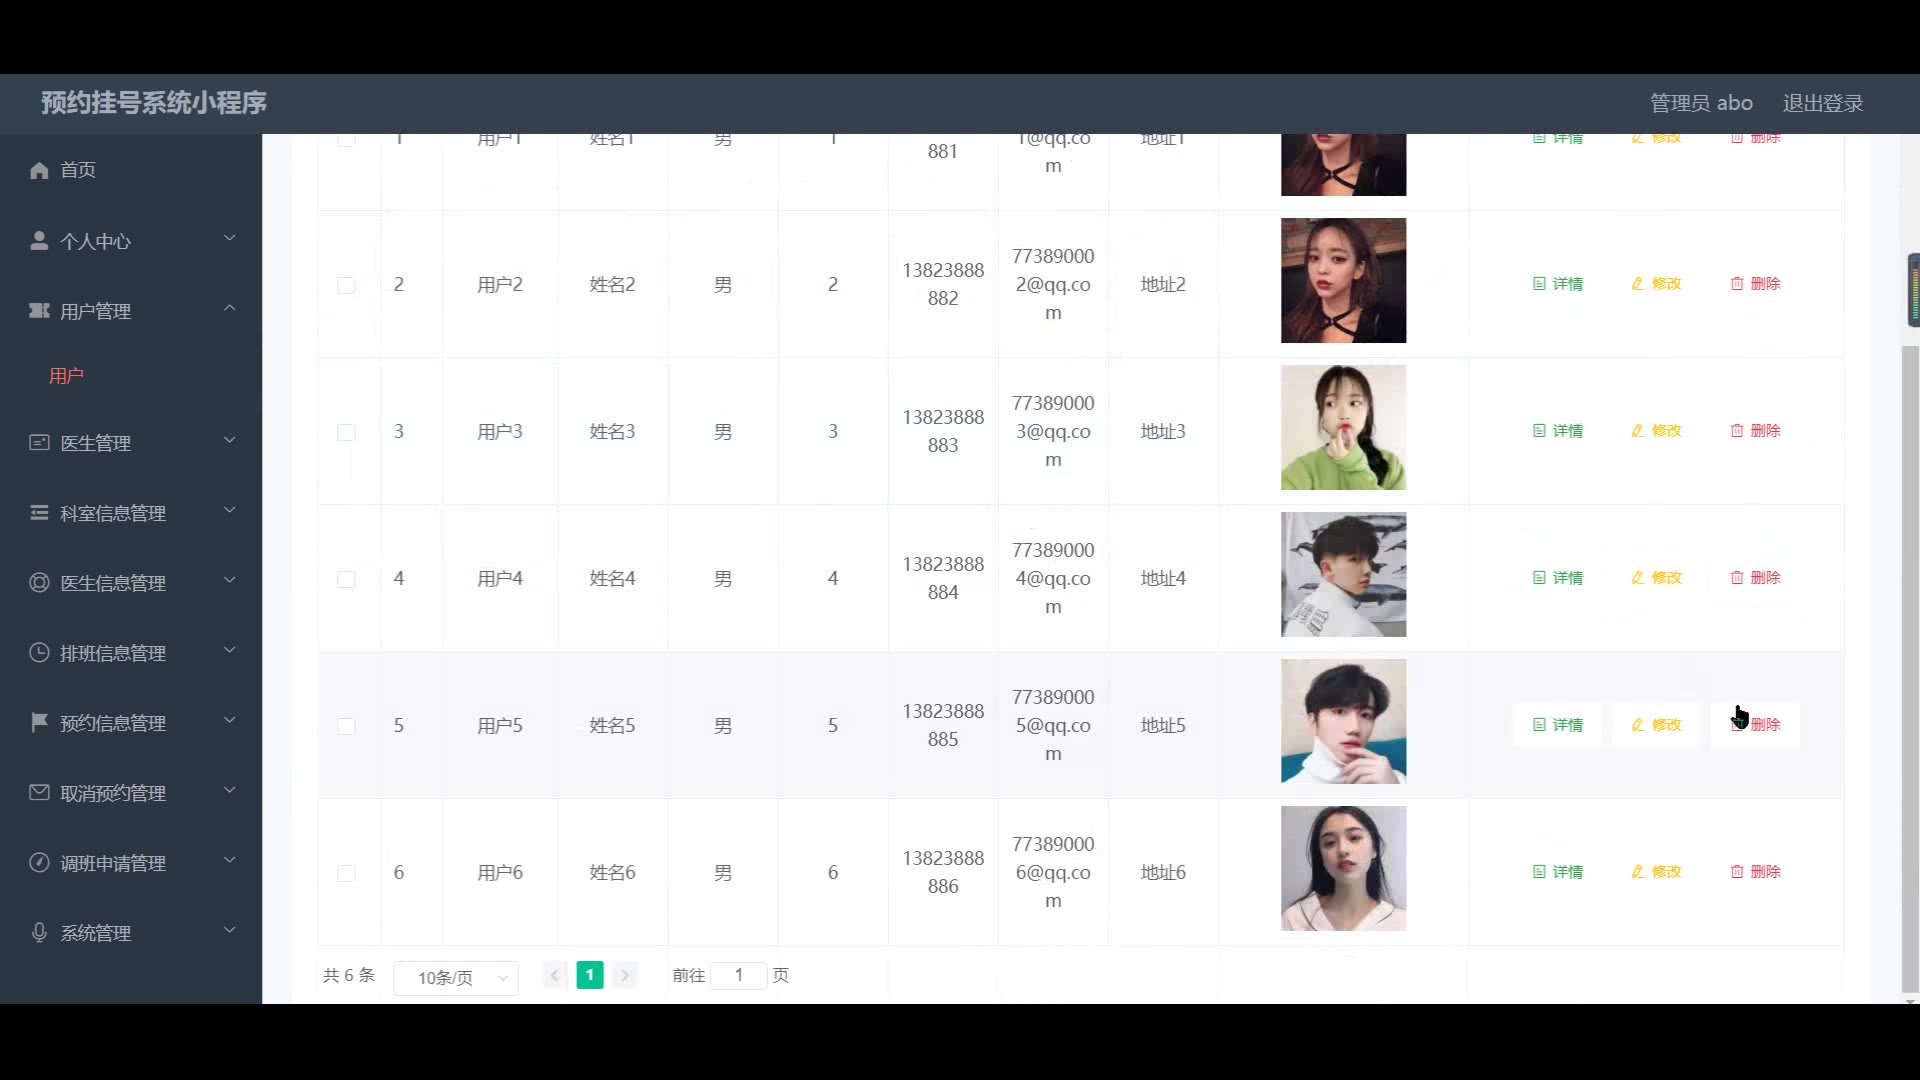Click 退出登录 to log out
The image size is (1920, 1080).
tap(1823, 103)
